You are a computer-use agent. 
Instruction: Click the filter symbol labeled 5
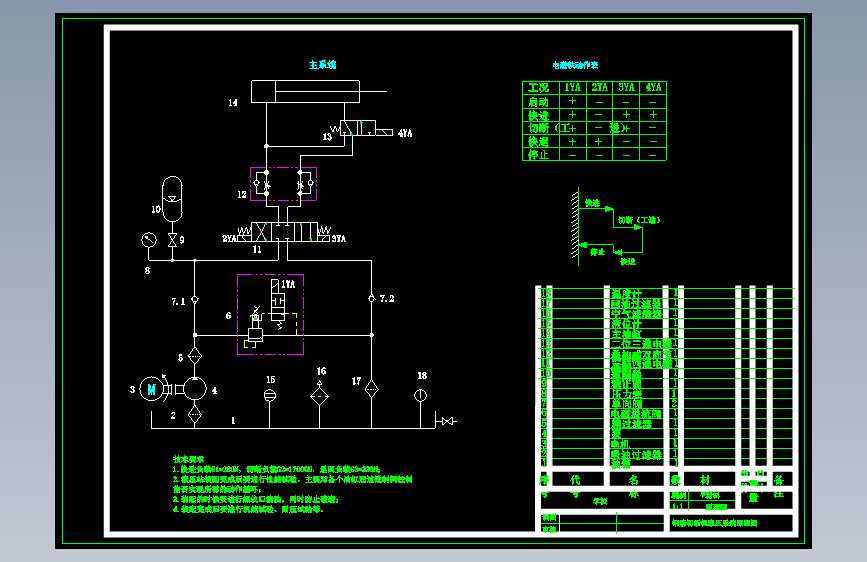[x=195, y=356]
